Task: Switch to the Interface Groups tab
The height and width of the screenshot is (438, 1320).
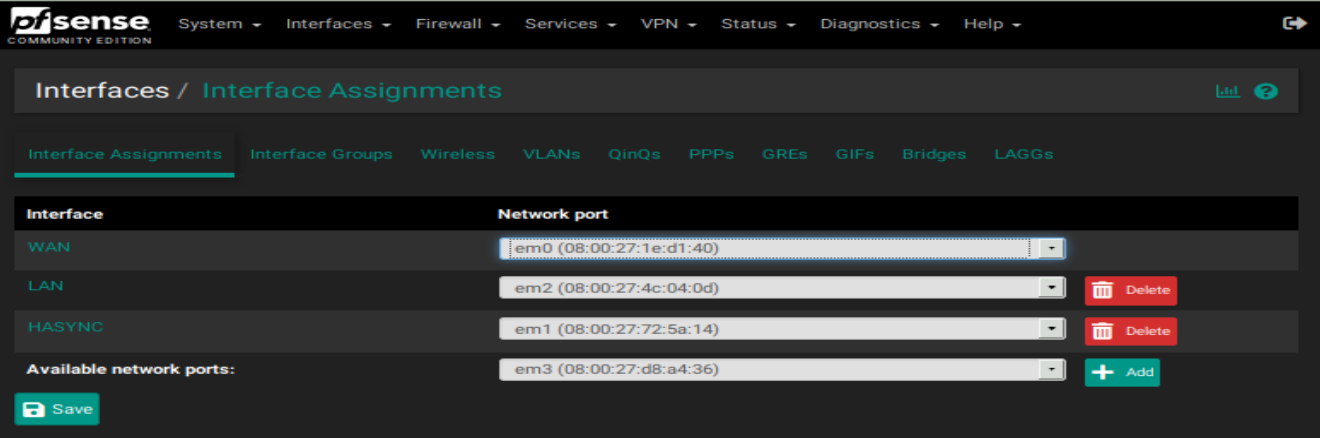Action: click(321, 154)
